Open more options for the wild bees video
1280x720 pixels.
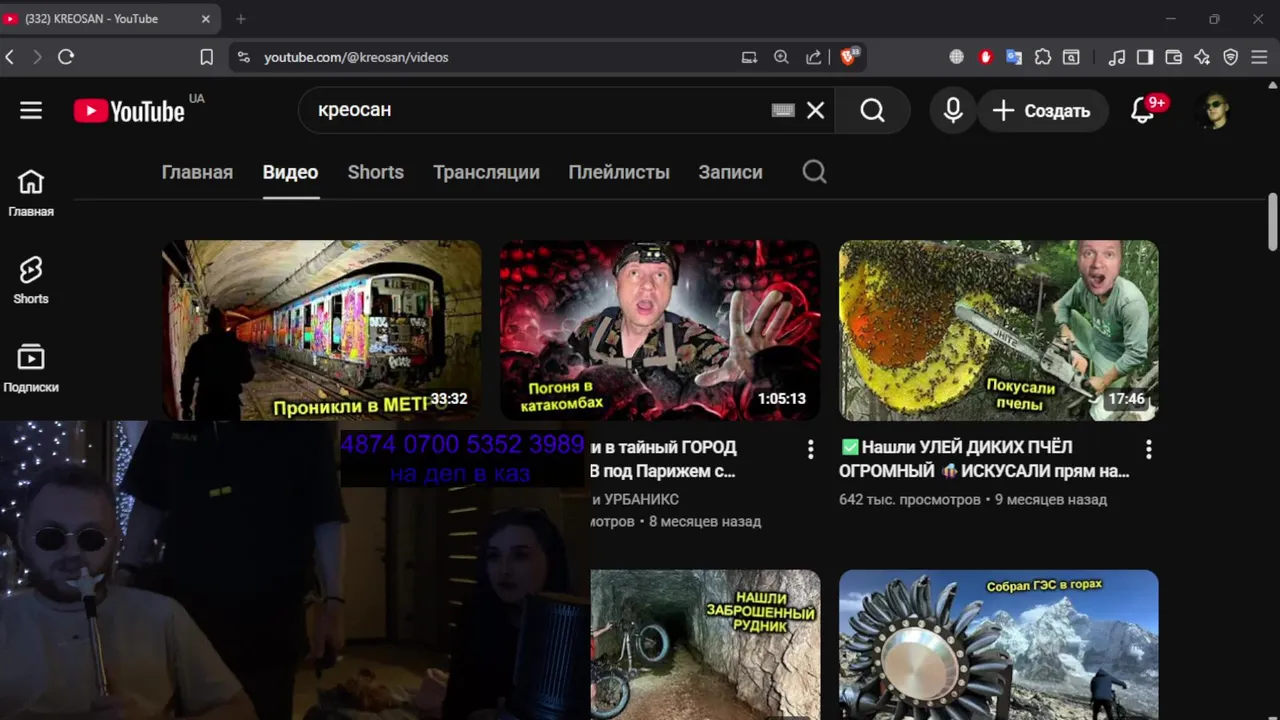[x=1148, y=450]
